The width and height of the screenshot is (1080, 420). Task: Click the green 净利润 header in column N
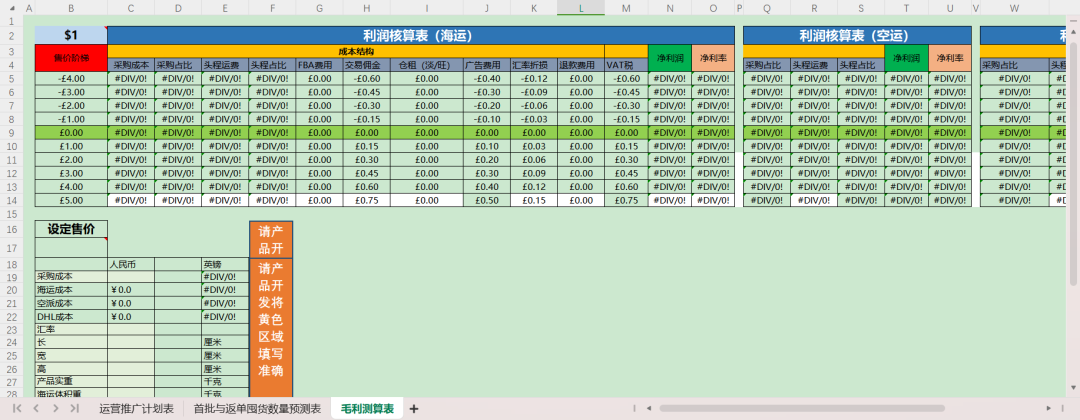pos(669,58)
